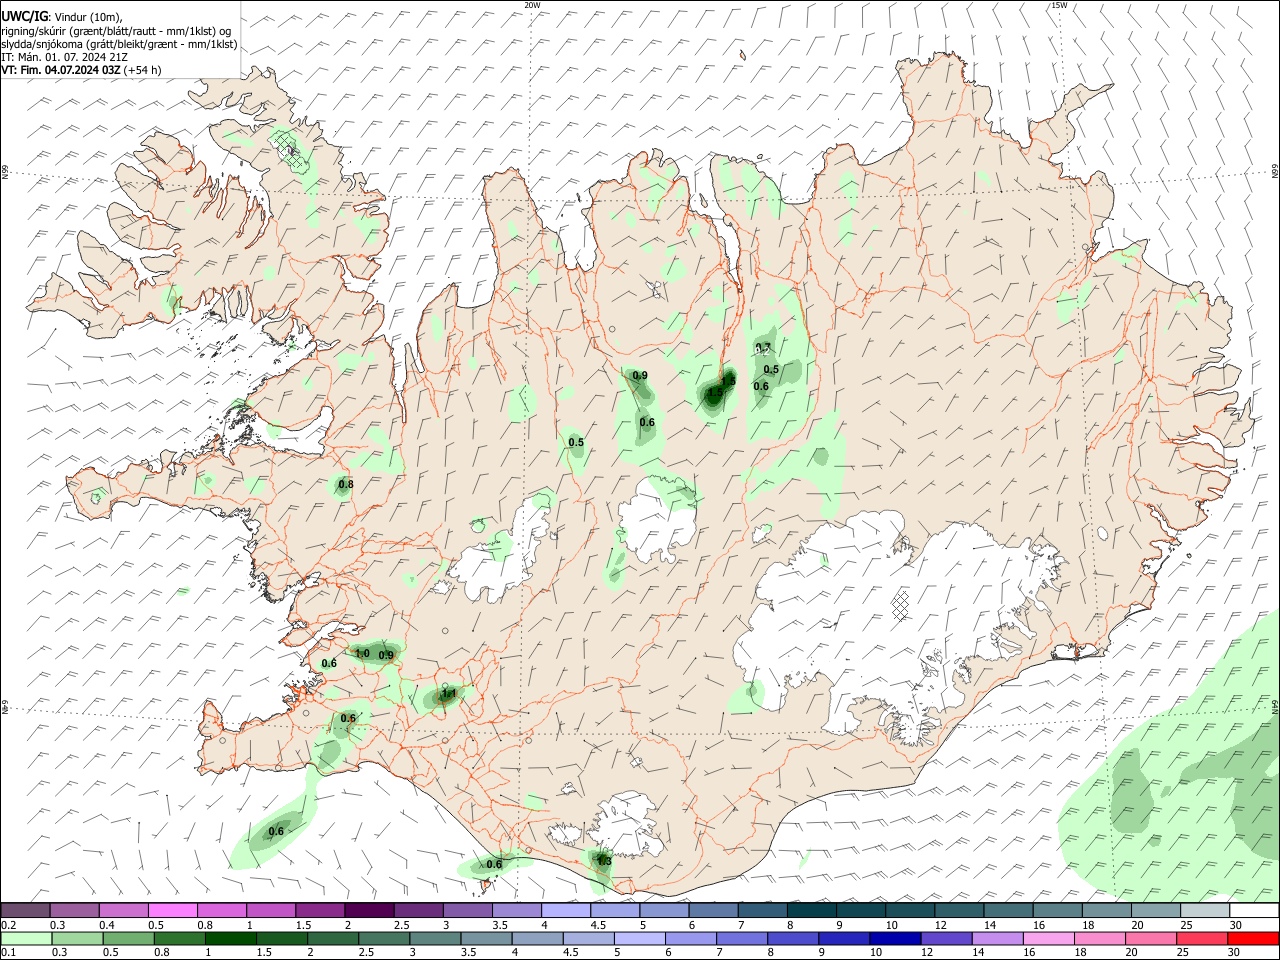Click the lavender swatch between 4 and 4.5 in the upper legend
Viewport: 1280px width, 960px height.
566,911
